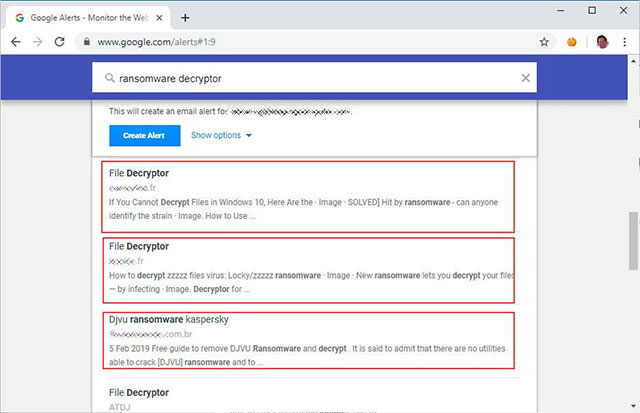The width and height of the screenshot is (640, 413).
Task: Click the address bar URL
Action: click(156, 42)
